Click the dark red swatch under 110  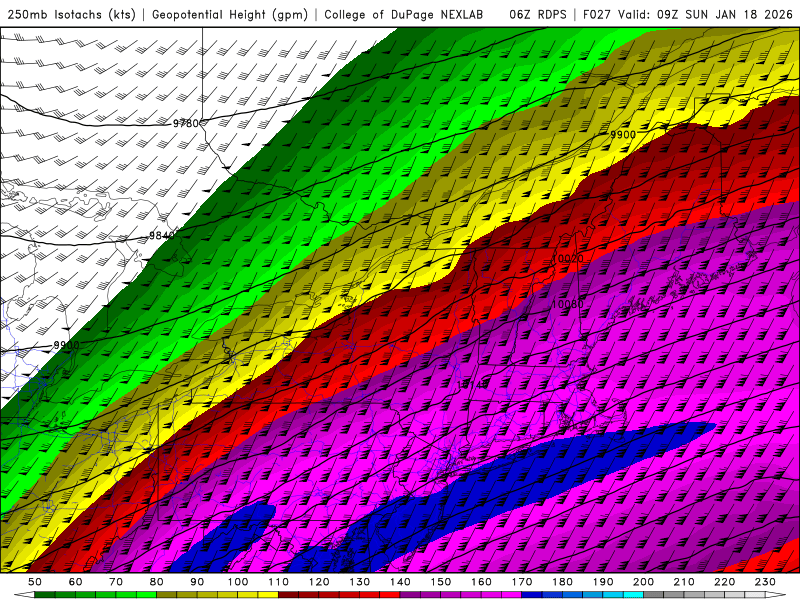[x=288, y=595]
